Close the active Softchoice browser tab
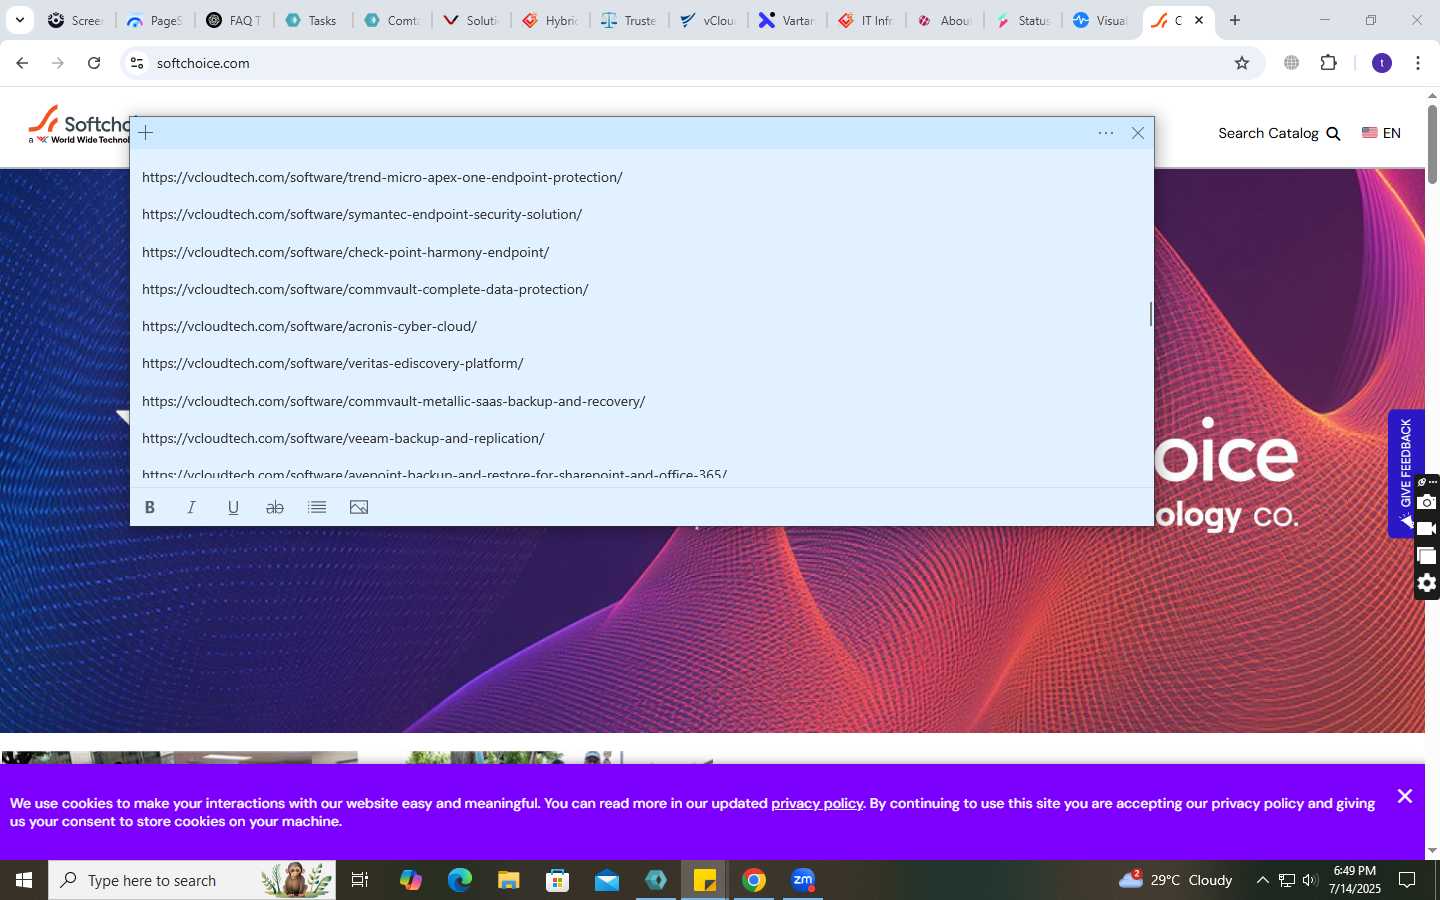 (1199, 20)
